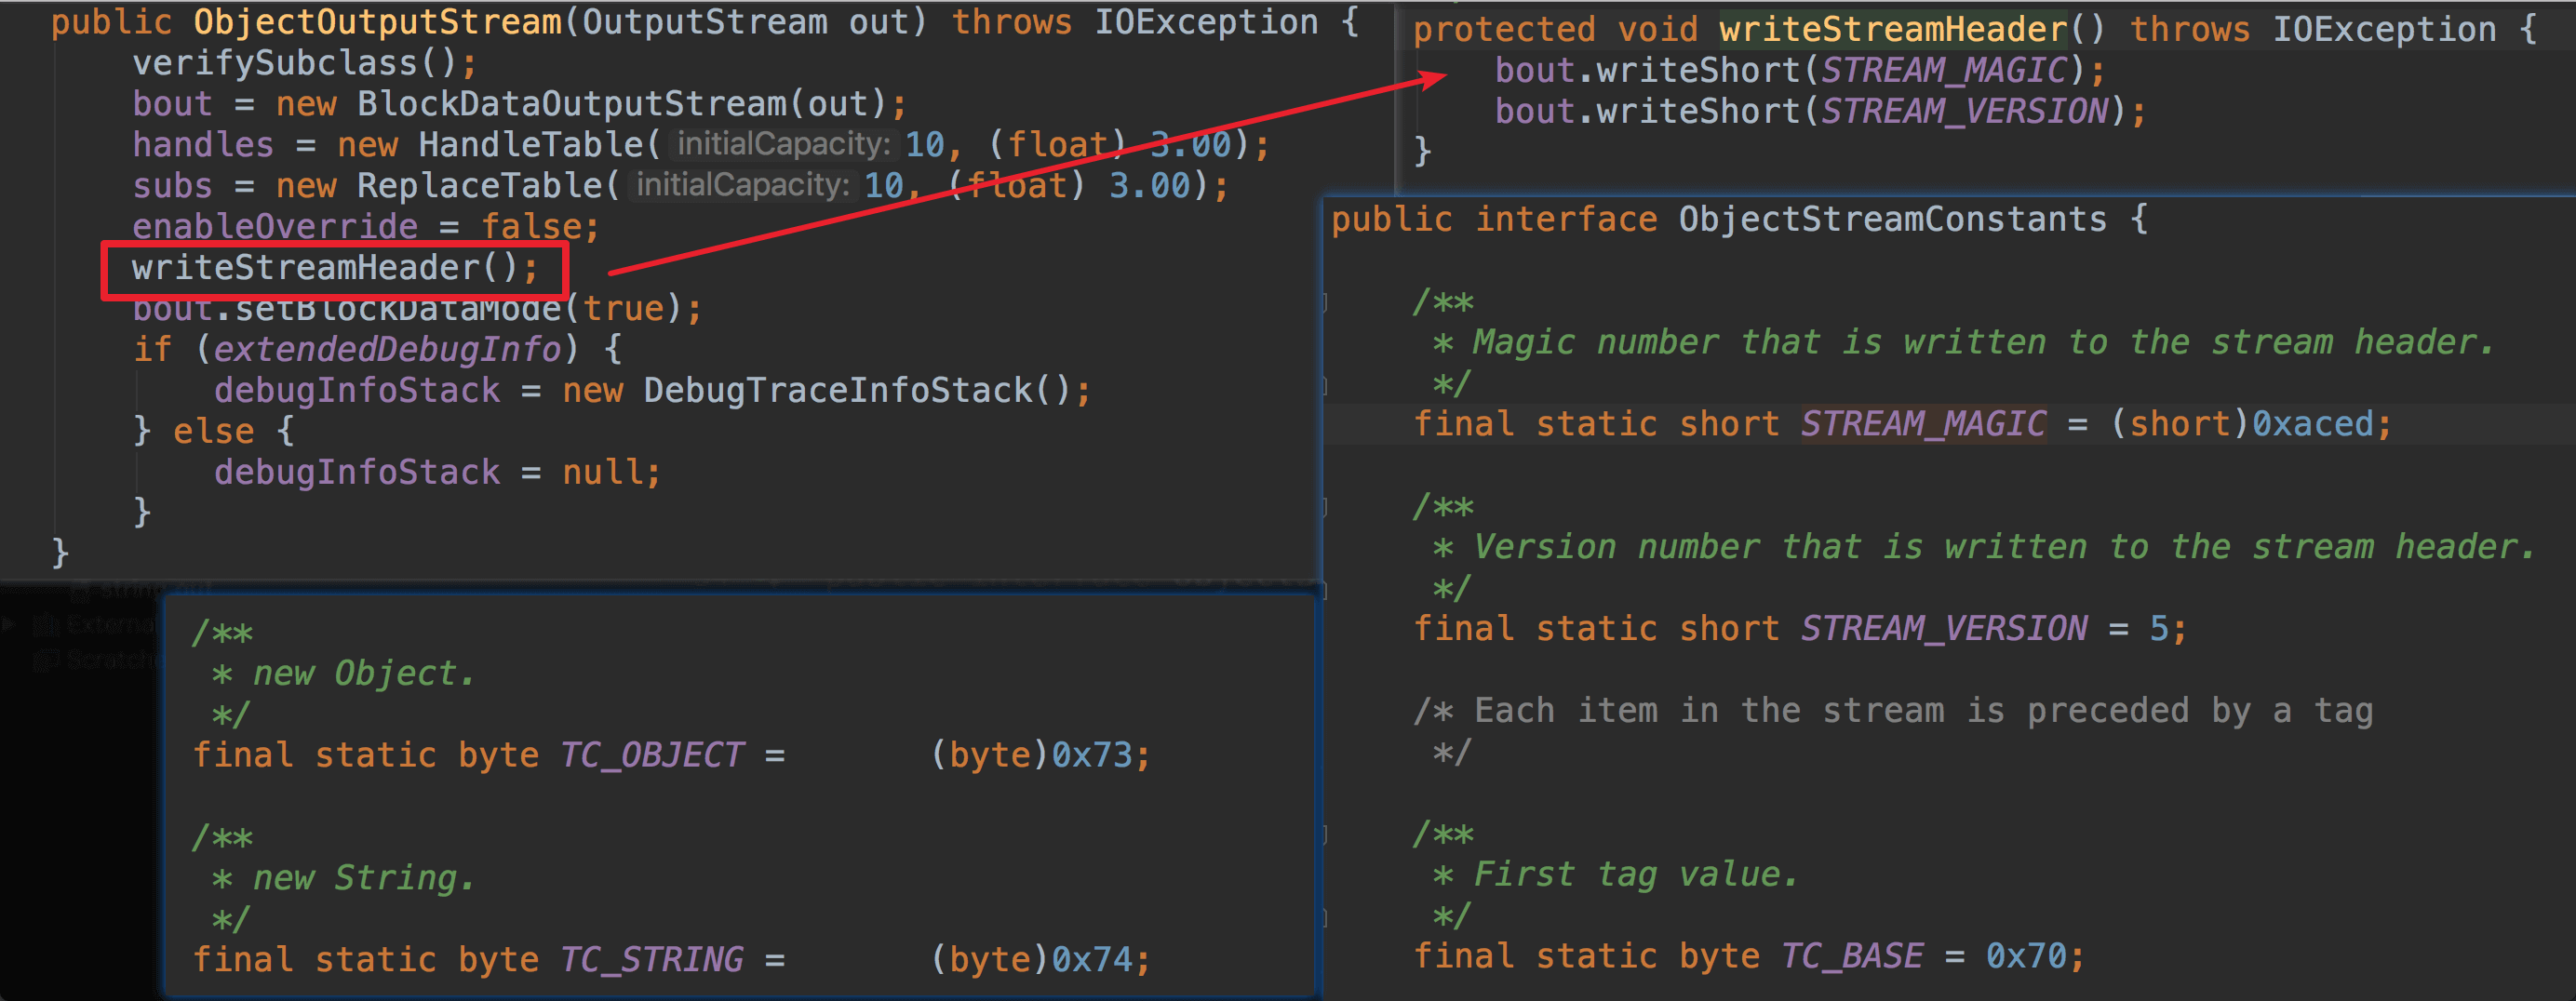Click setBlockDataMode in the constructor
The width and height of the screenshot is (2576, 1001).
398,309
